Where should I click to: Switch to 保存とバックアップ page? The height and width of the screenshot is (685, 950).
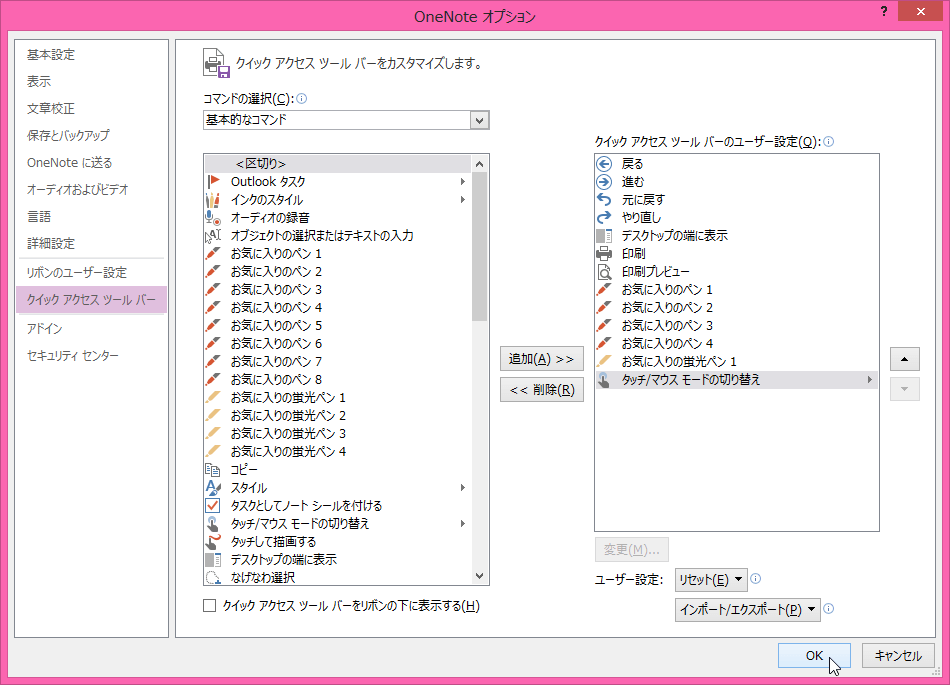pos(68,136)
